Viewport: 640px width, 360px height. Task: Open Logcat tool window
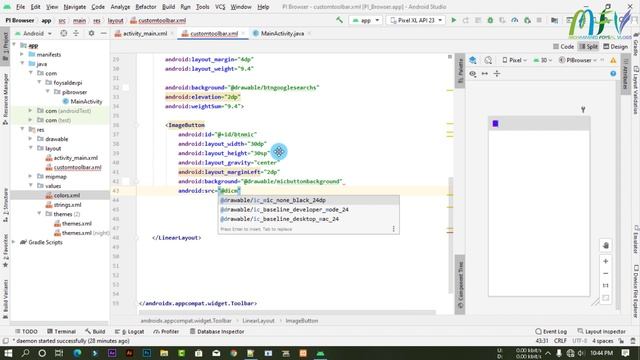(x=129, y=331)
